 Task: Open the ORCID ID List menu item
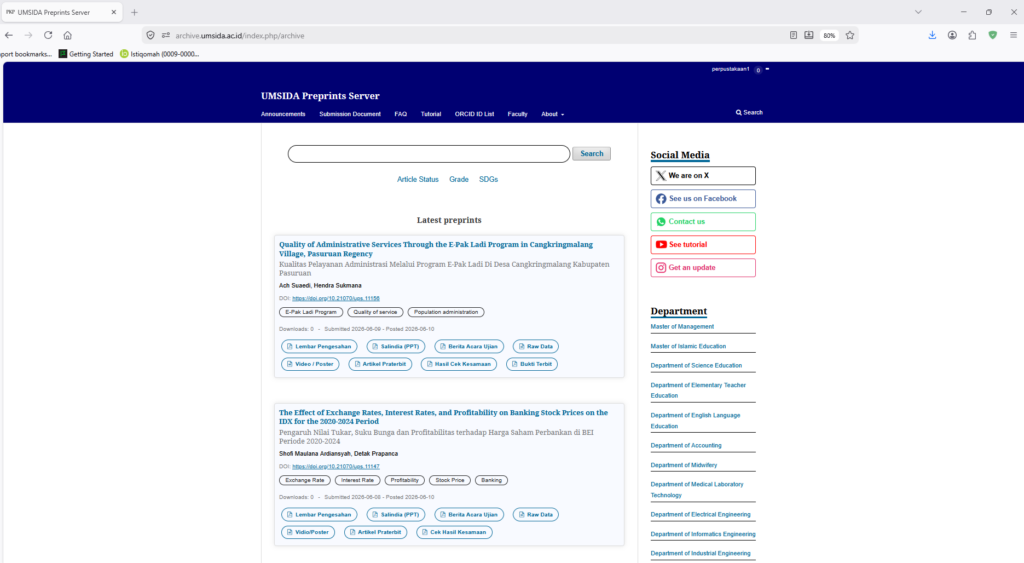[x=474, y=114]
